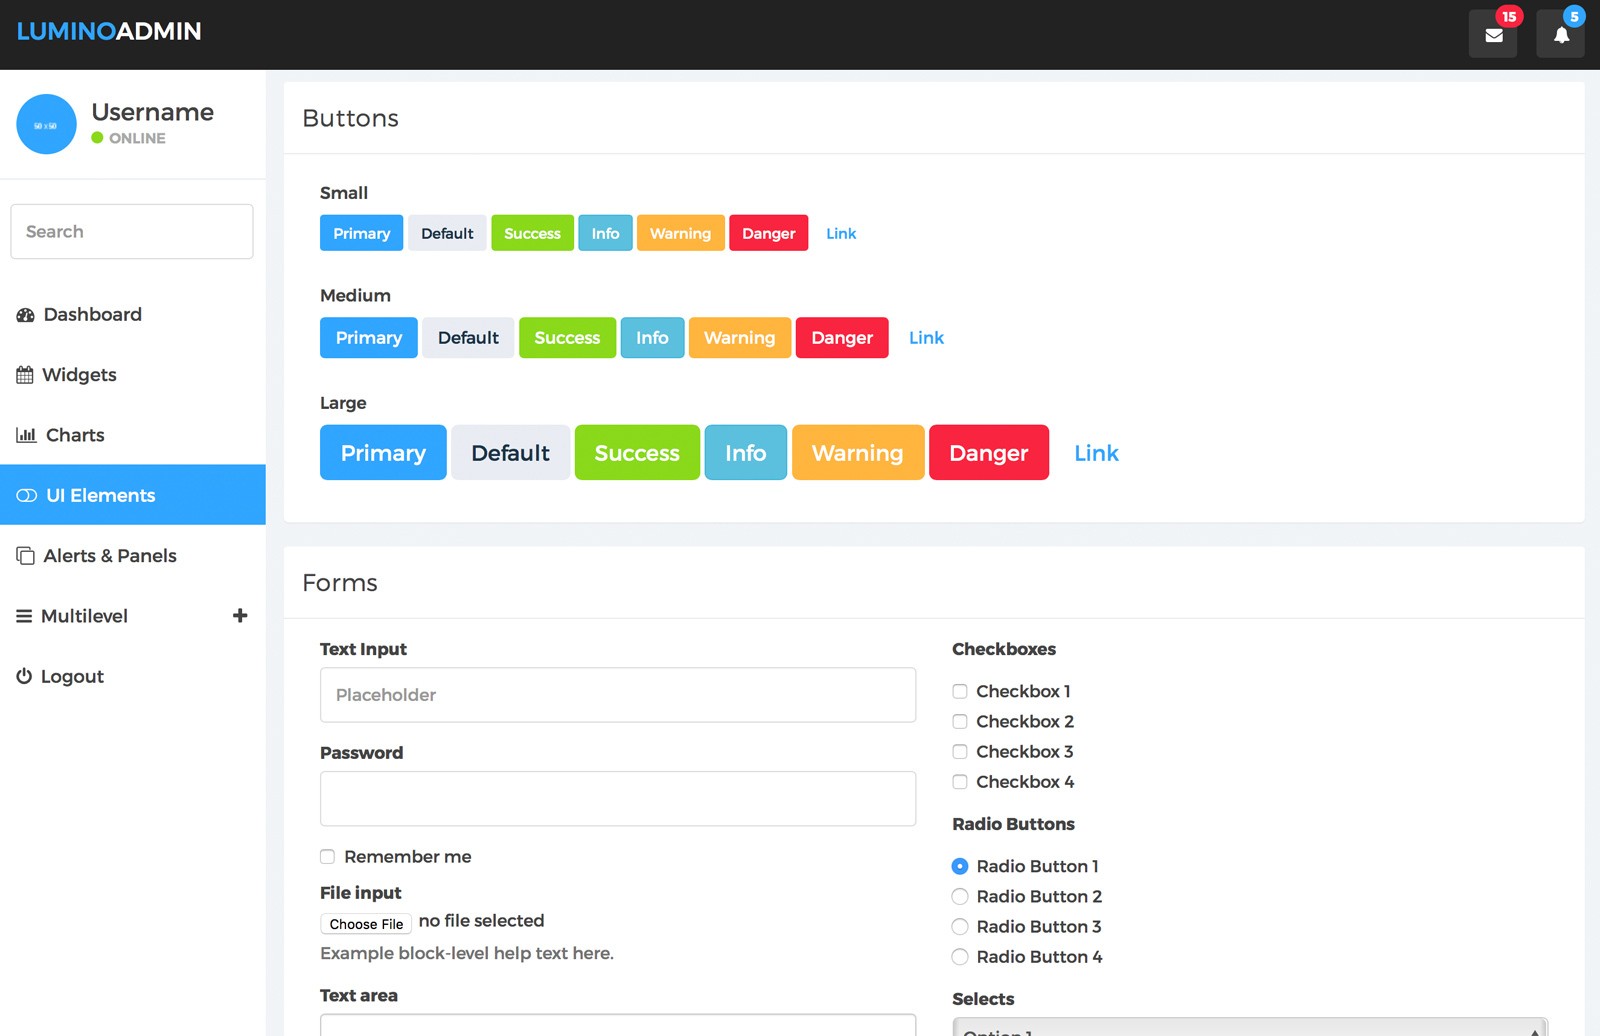Viewport: 1600px width, 1036px height.
Task: Tick the Remember me checkbox
Action: pyautogui.click(x=327, y=856)
